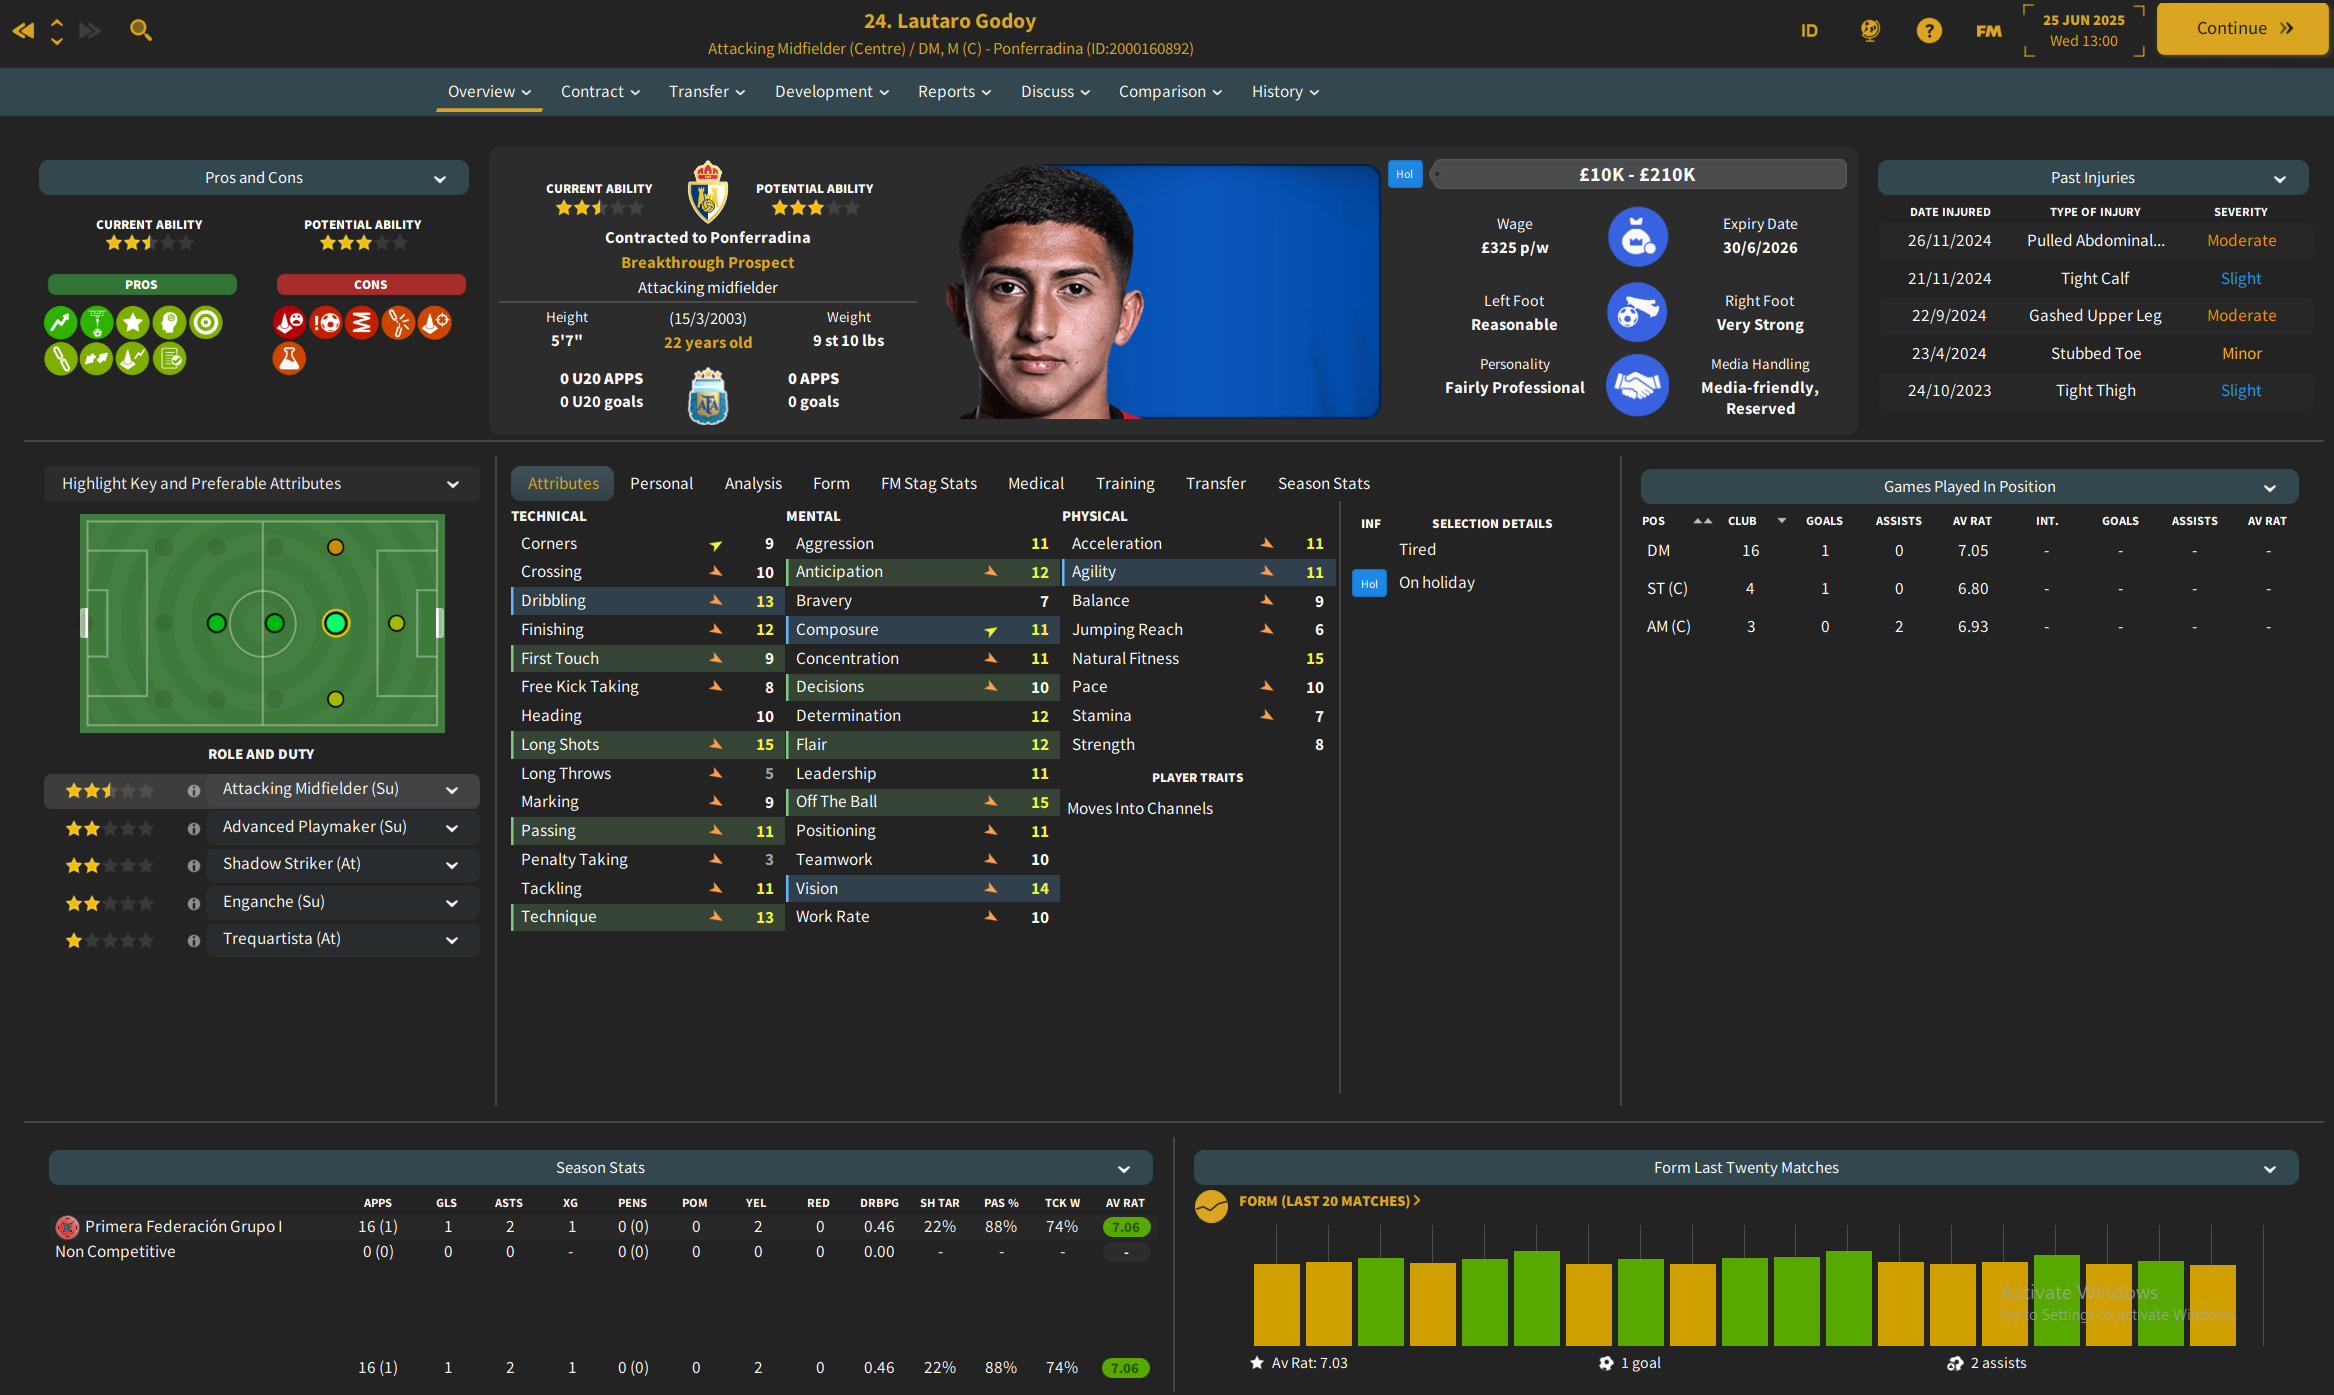Click the info icon beside Shadow Striker
Viewport: 2334px width, 1395px height.
point(193,865)
